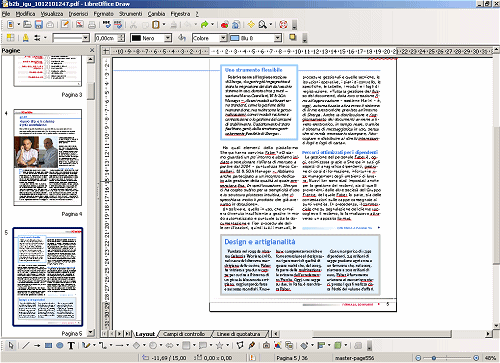Select the Connector tool
This screenshot has height=363, width=500.
point(103,345)
